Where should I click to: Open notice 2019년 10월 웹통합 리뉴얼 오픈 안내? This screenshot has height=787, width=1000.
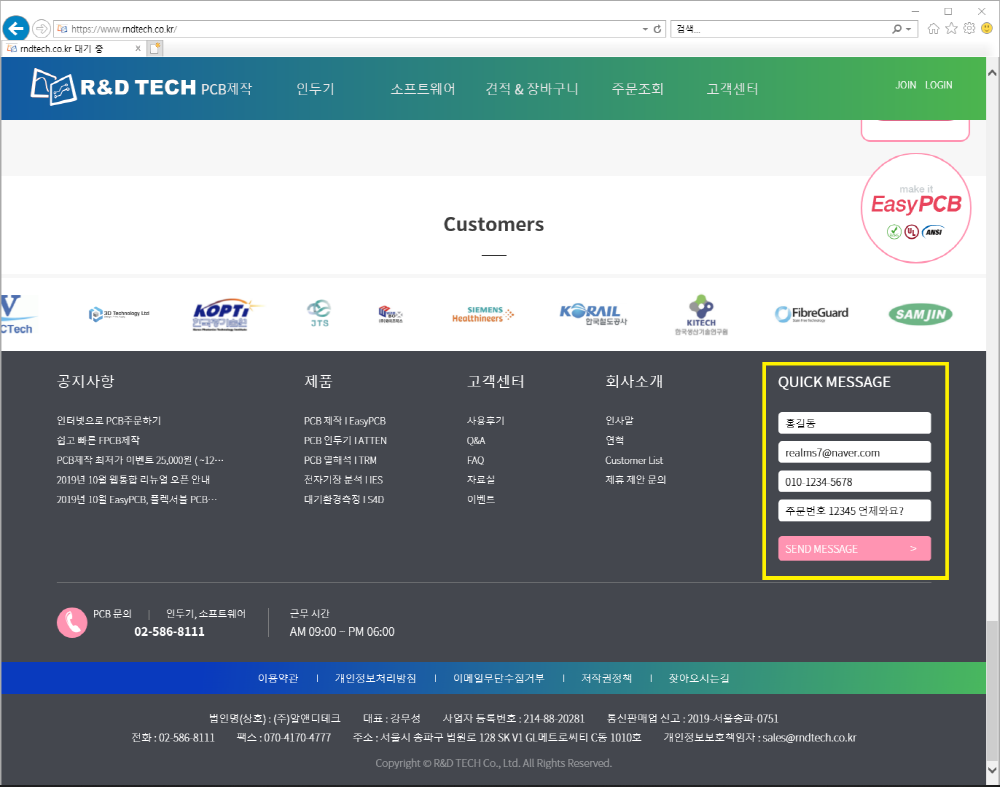click(133, 480)
